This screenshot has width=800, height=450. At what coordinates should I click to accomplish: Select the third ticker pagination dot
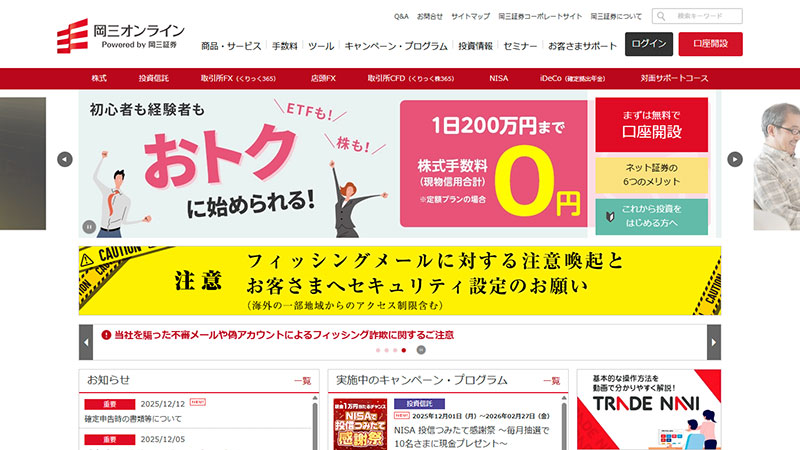coord(395,350)
